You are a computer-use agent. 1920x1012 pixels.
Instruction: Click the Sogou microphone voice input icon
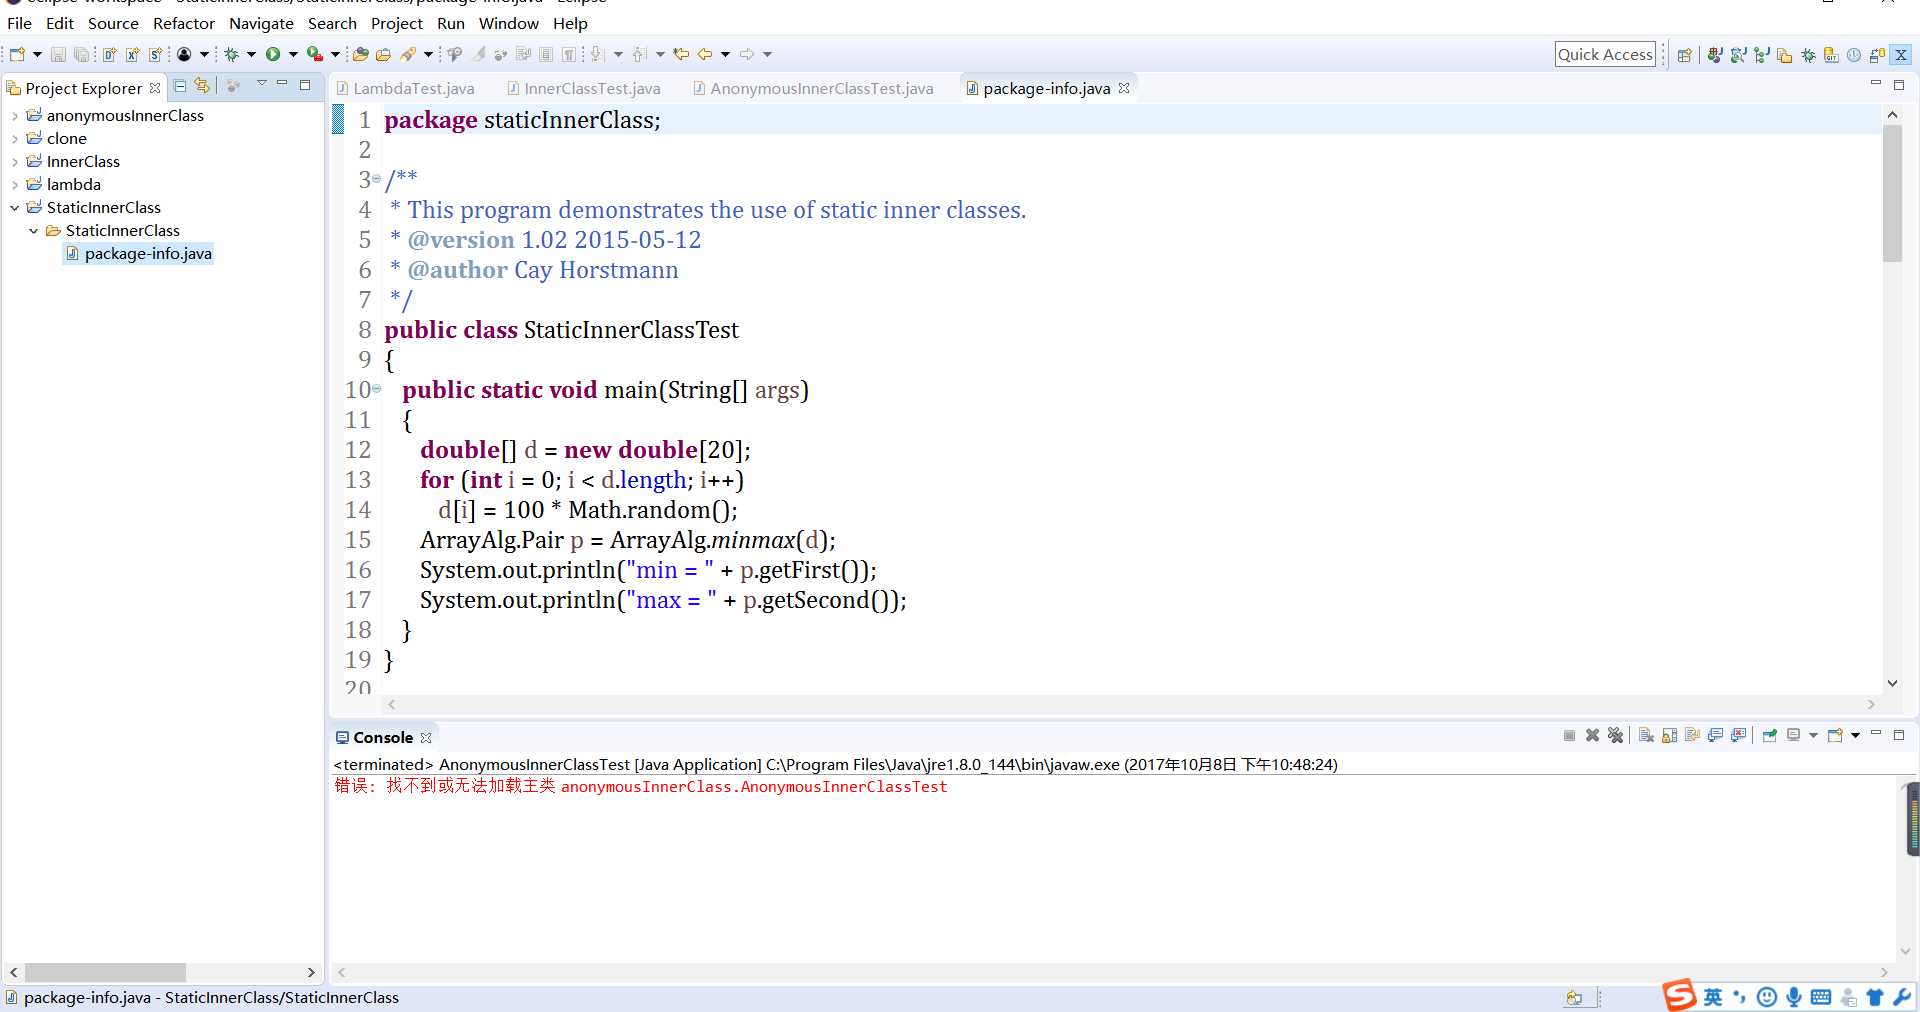pos(1794,997)
